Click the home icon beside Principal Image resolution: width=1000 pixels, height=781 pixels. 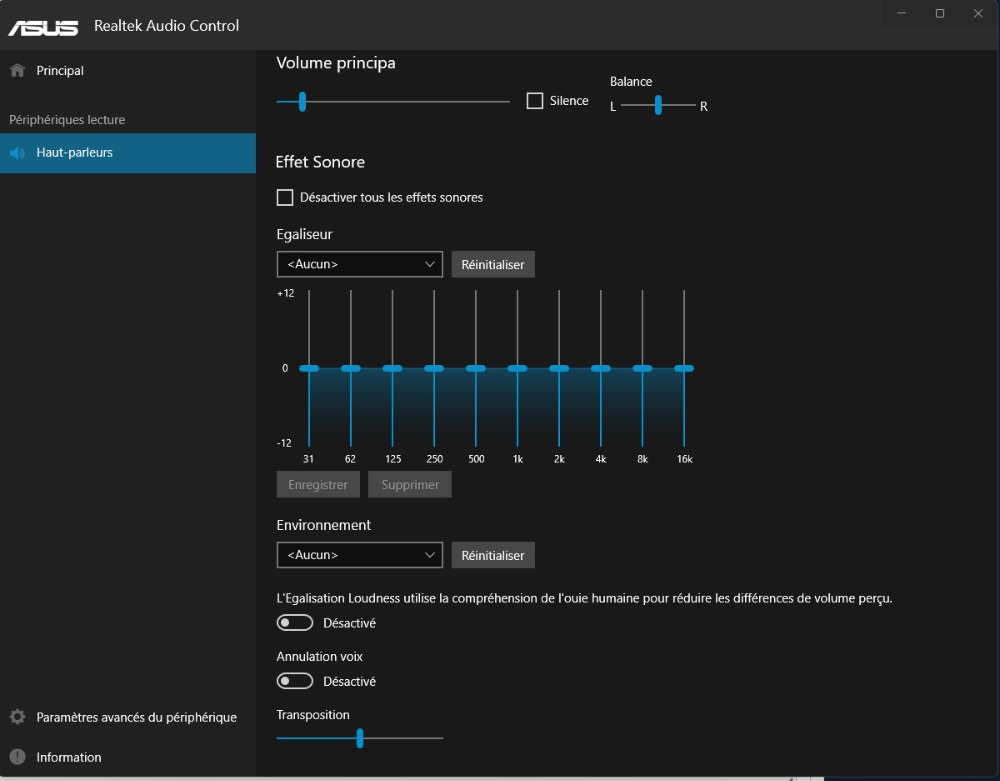point(17,71)
